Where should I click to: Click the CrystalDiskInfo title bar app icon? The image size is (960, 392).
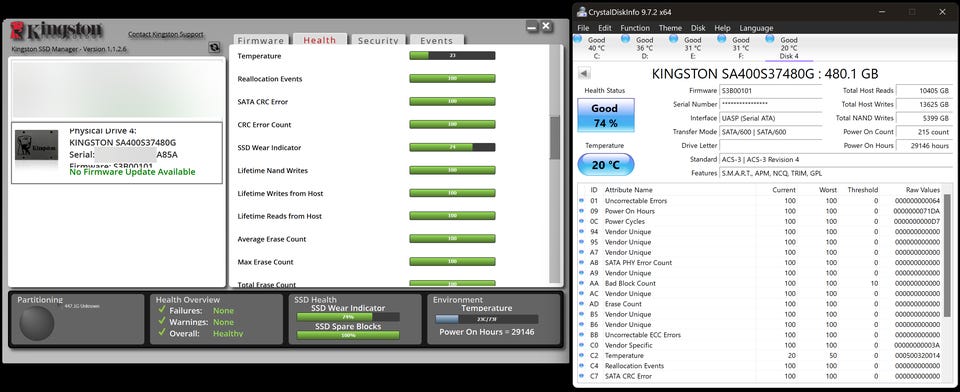tap(582, 12)
